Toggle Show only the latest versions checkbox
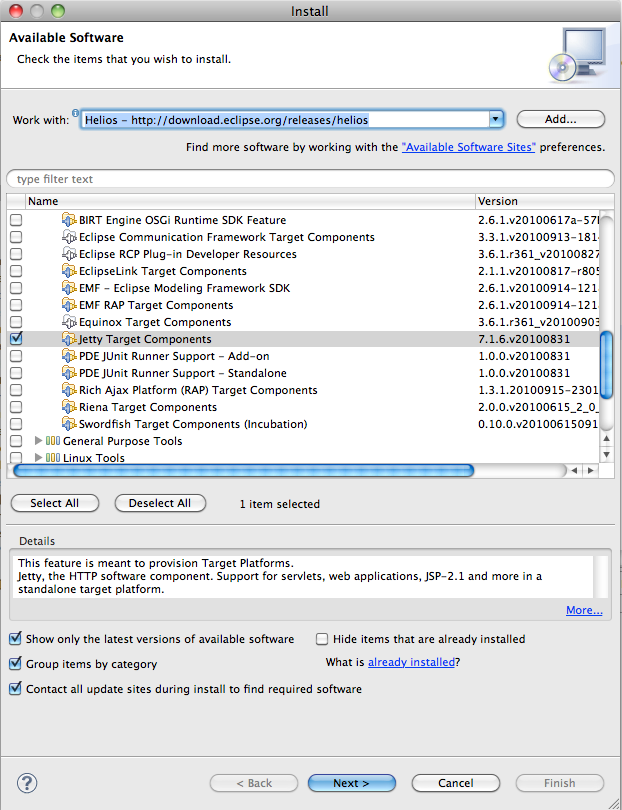The image size is (622, 810). click(x=15, y=639)
